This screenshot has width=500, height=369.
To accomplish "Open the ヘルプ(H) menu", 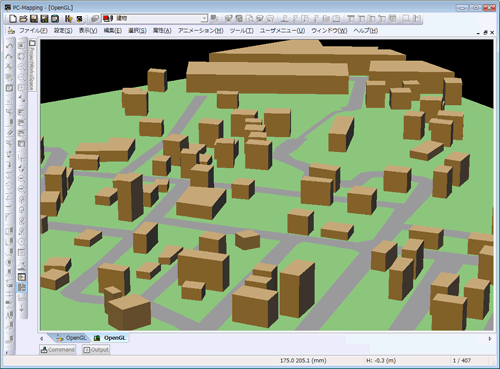I will tap(365, 31).
